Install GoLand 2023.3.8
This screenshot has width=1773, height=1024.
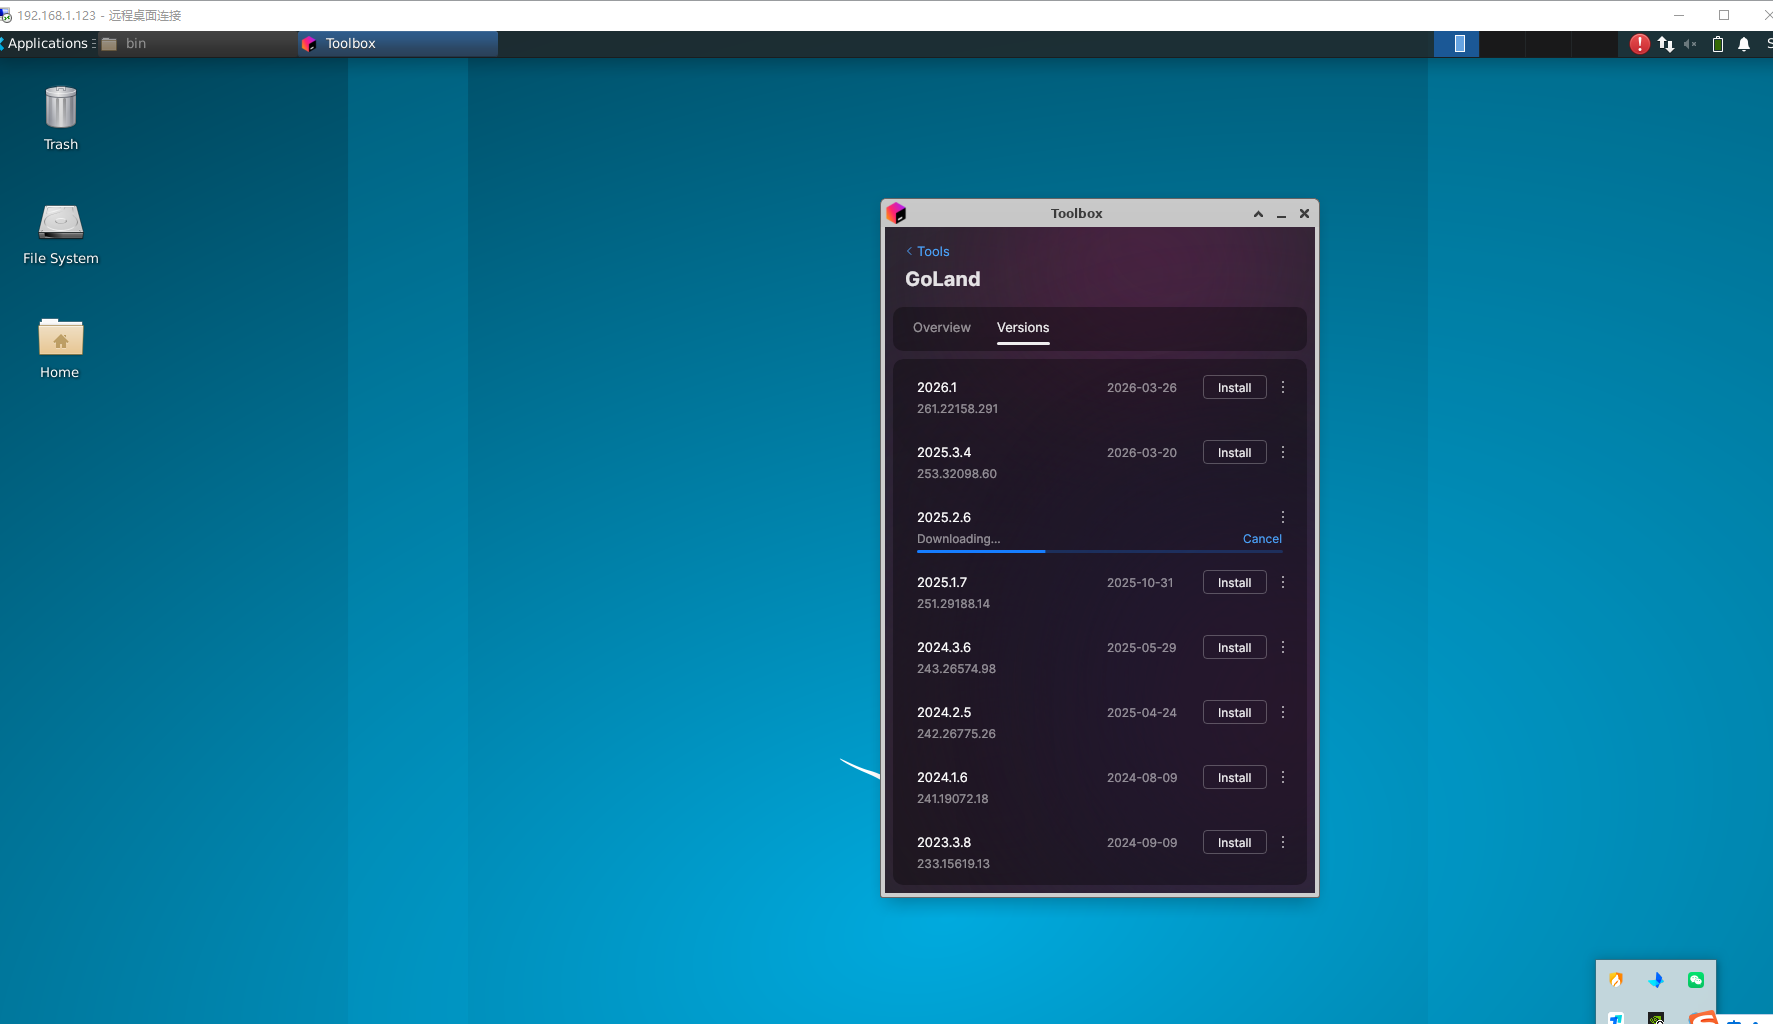pyautogui.click(x=1234, y=842)
